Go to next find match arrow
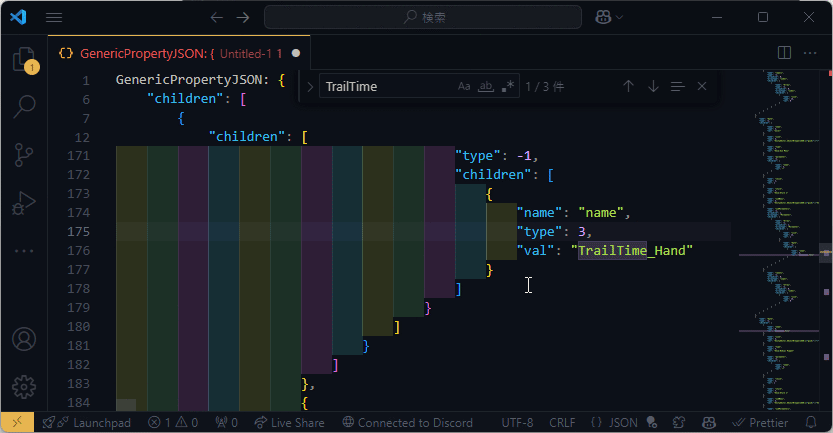 coord(653,87)
